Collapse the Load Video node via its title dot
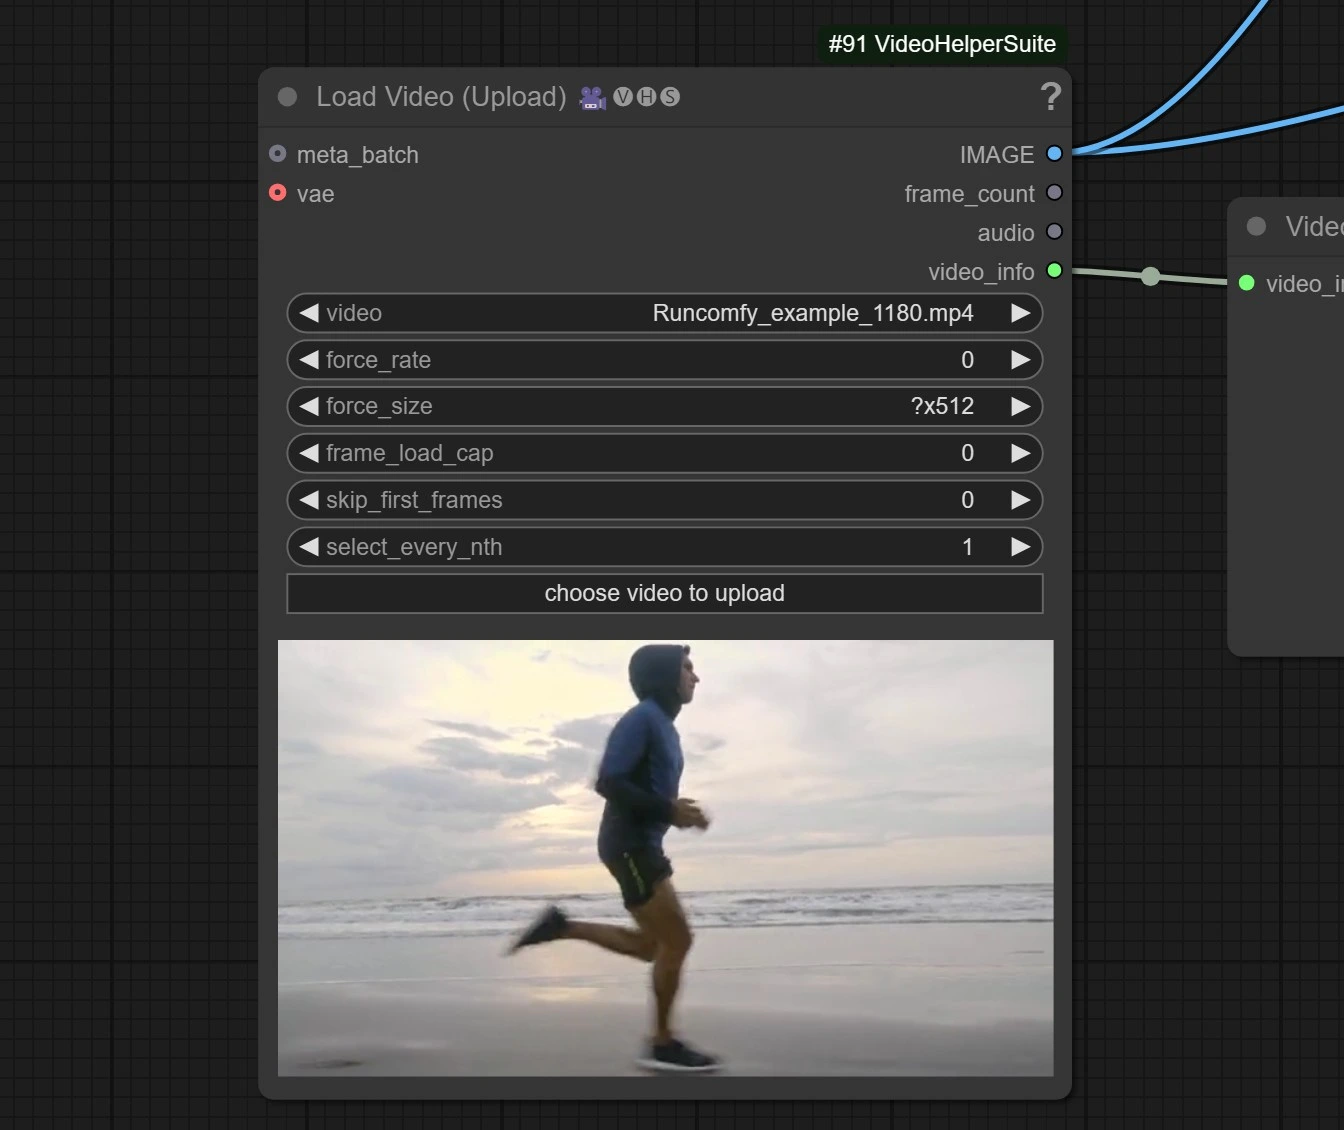This screenshot has width=1344, height=1130. point(288,97)
